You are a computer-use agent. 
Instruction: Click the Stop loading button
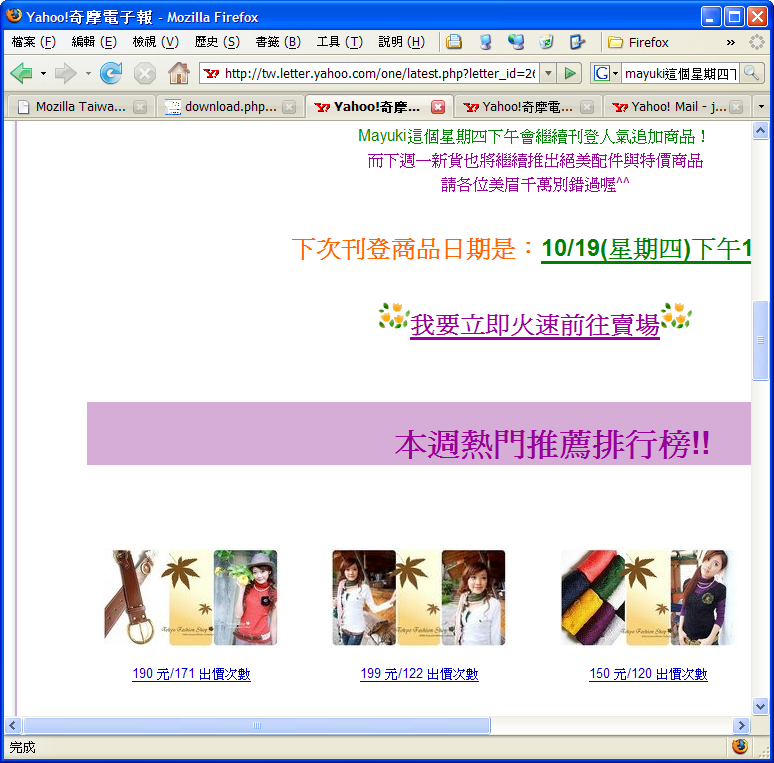tap(145, 74)
